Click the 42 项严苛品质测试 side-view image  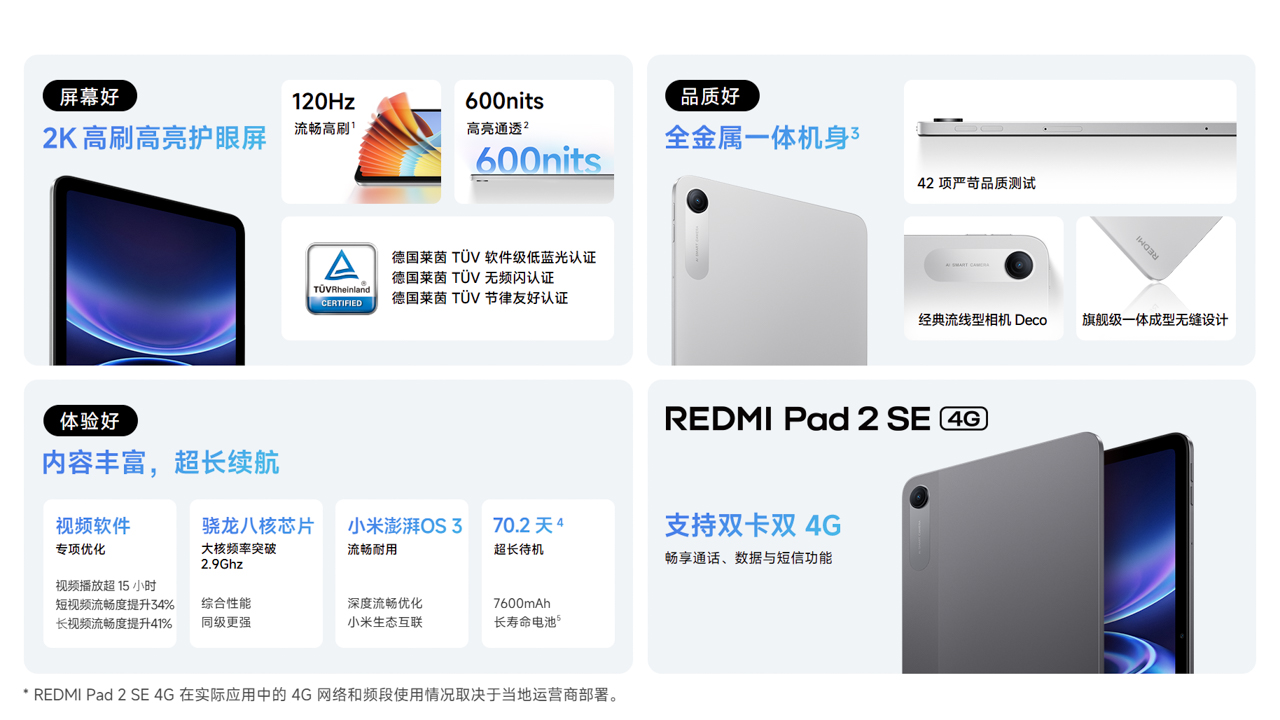click(x=1070, y=142)
